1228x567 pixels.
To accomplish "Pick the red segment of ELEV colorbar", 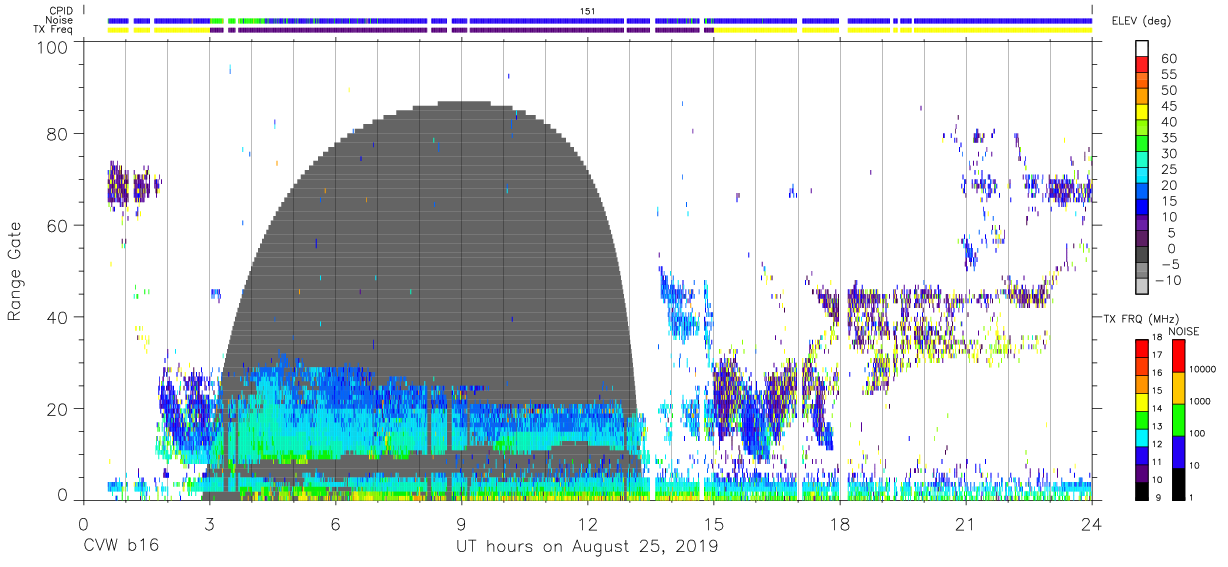I will [1141, 65].
